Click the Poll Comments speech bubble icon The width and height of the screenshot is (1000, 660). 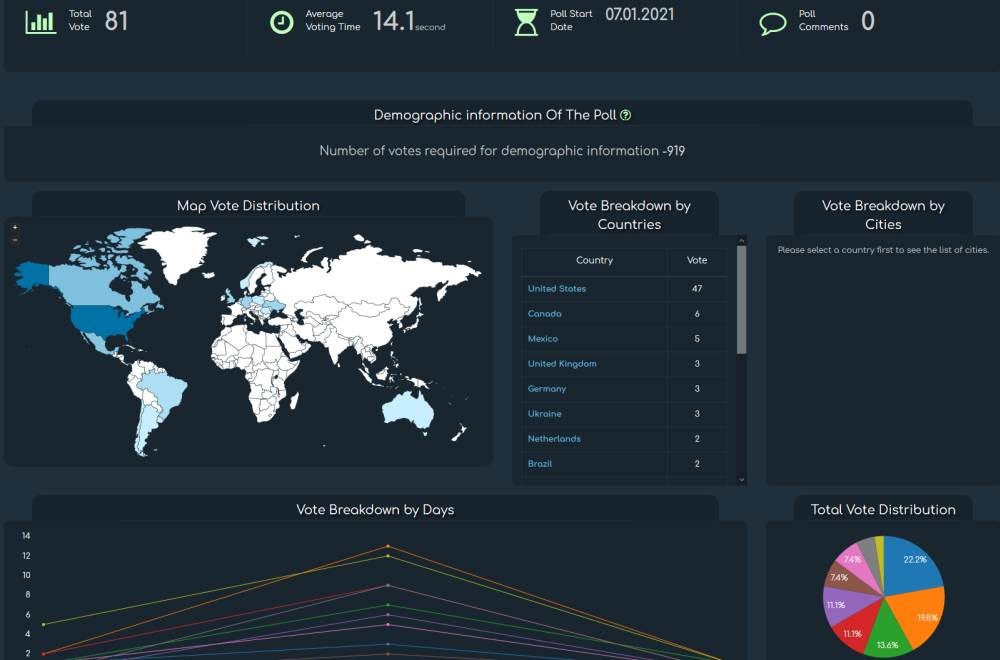(773, 23)
